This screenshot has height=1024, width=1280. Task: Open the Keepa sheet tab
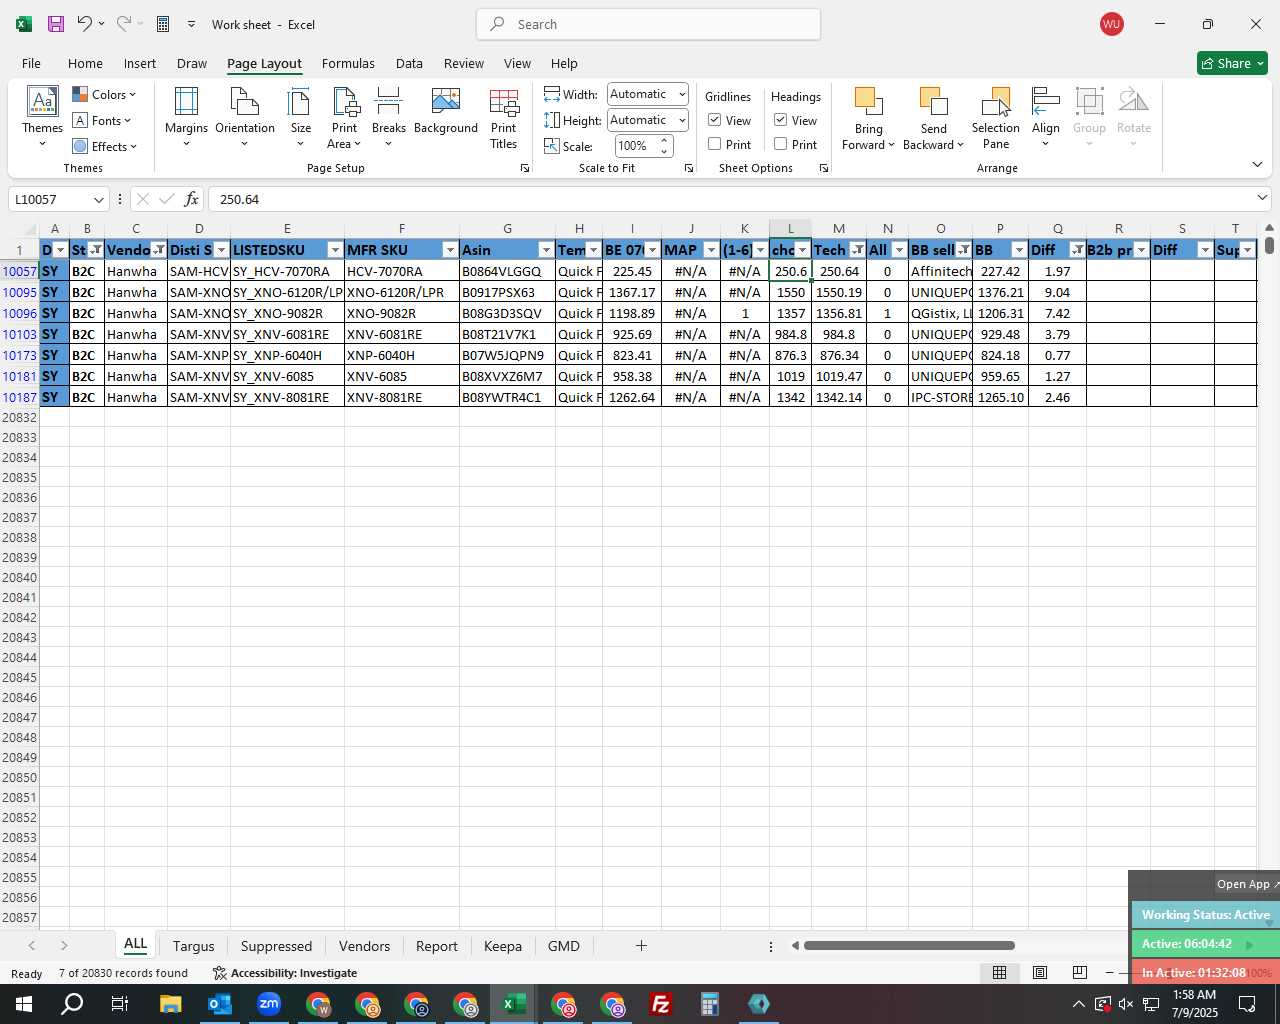click(x=502, y=946)
